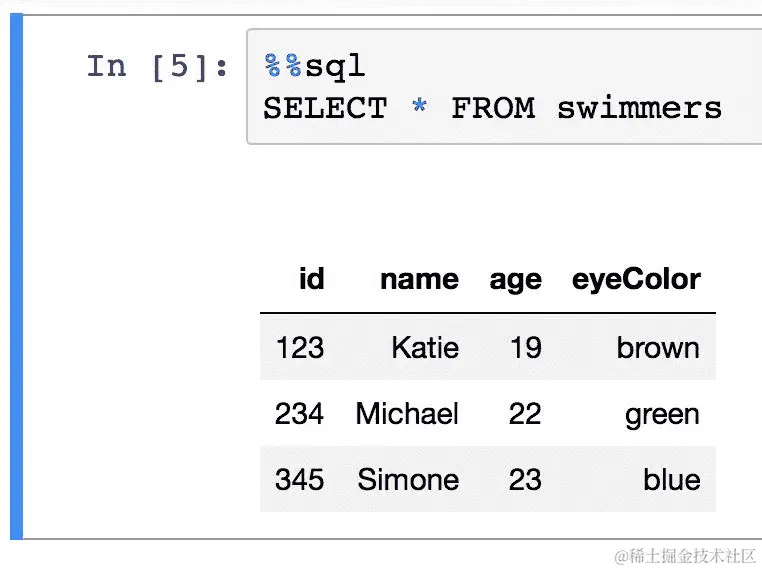The width and height of the screenshot is (762, 571).
Task: Click the eyeColor column header
Action: [x=636, y=279]
